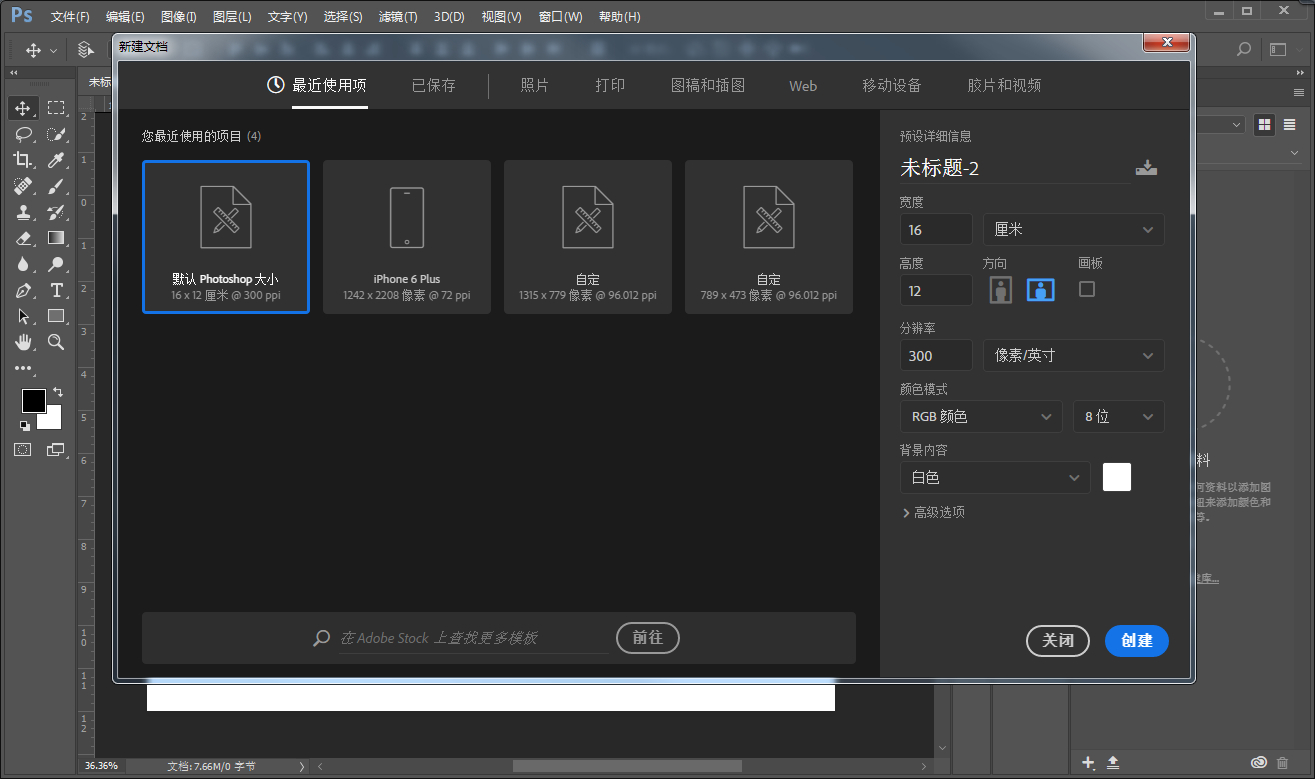
Task: Switch library panel to grid view
Action: [1265, 125]
